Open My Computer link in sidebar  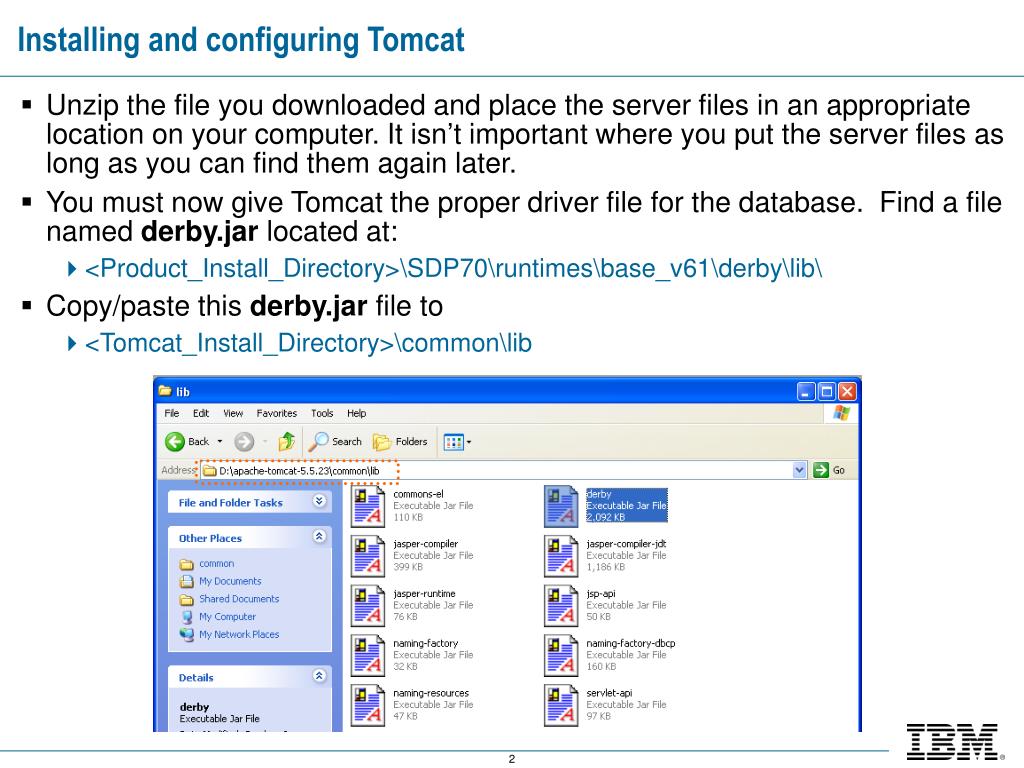pyautogui.click(x=227, y=616)
